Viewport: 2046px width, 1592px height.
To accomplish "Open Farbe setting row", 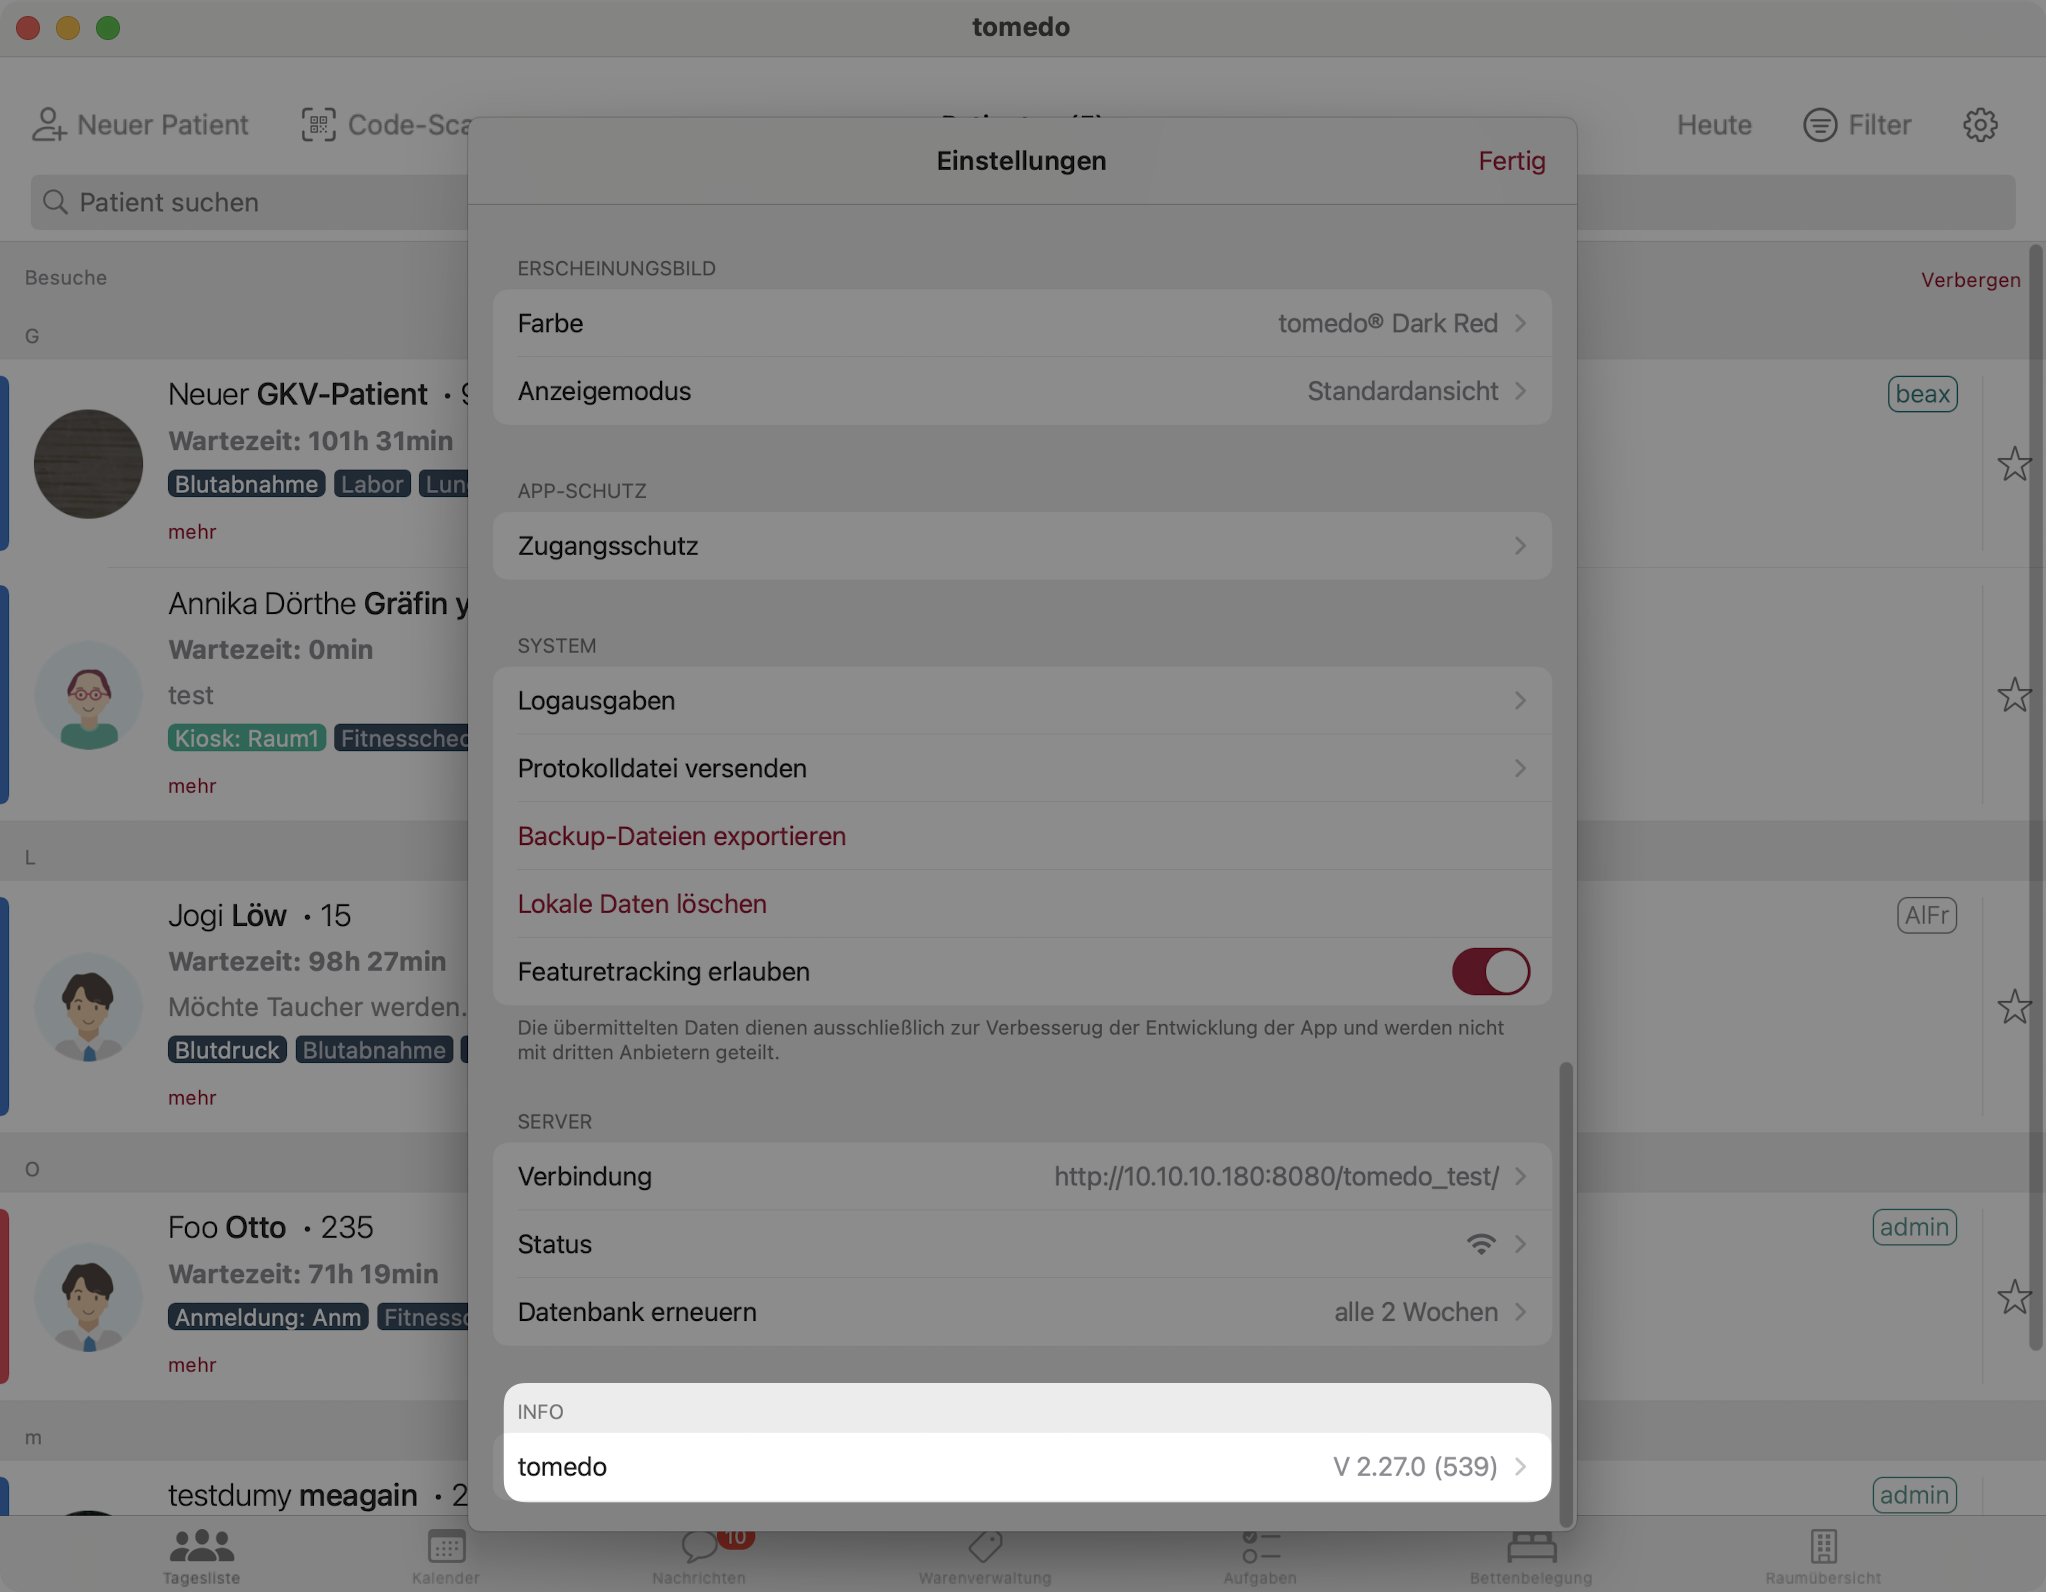I will click(x=1022, y=323).
